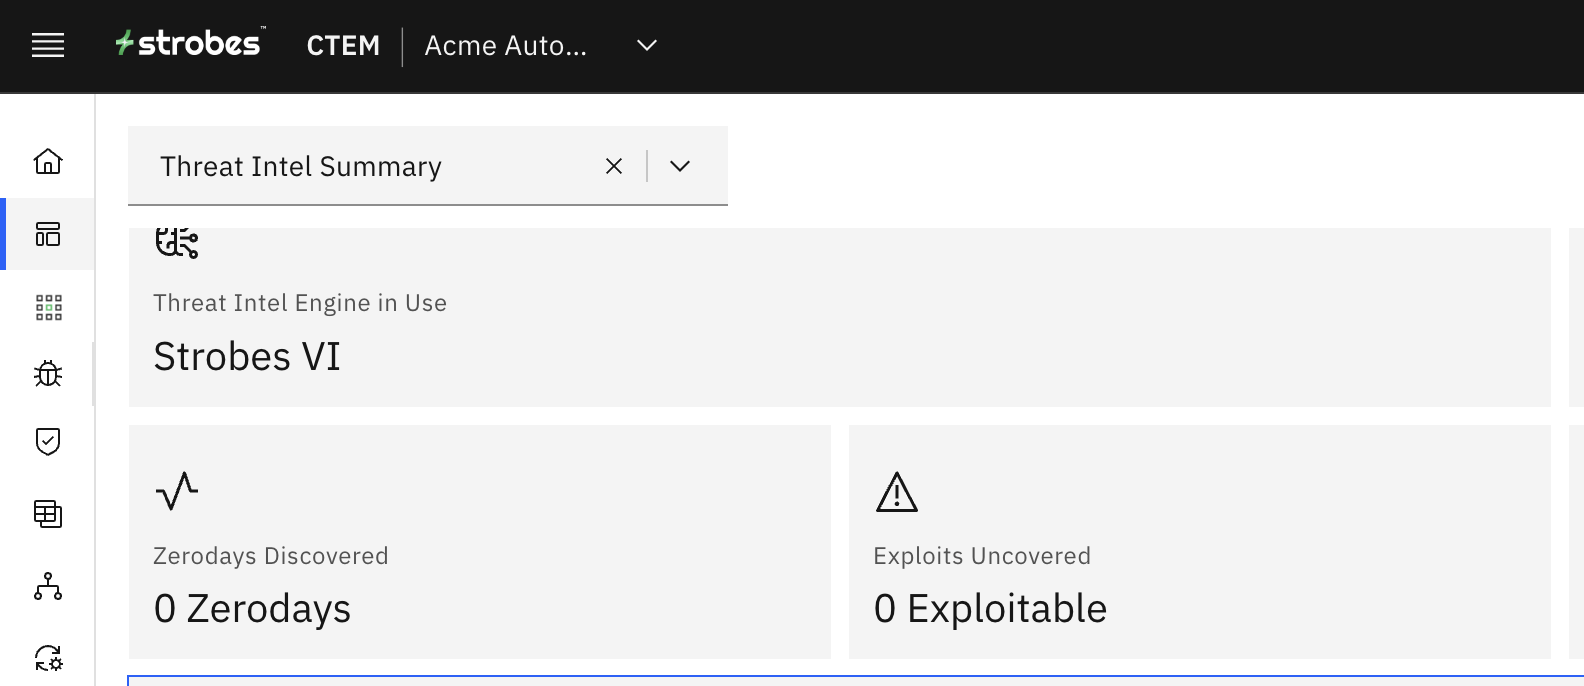Image resolution: width=1584 pixels, height=686 pixels.
Task: Open the hamburger navigation menu
Action: (x=48, y=45)
